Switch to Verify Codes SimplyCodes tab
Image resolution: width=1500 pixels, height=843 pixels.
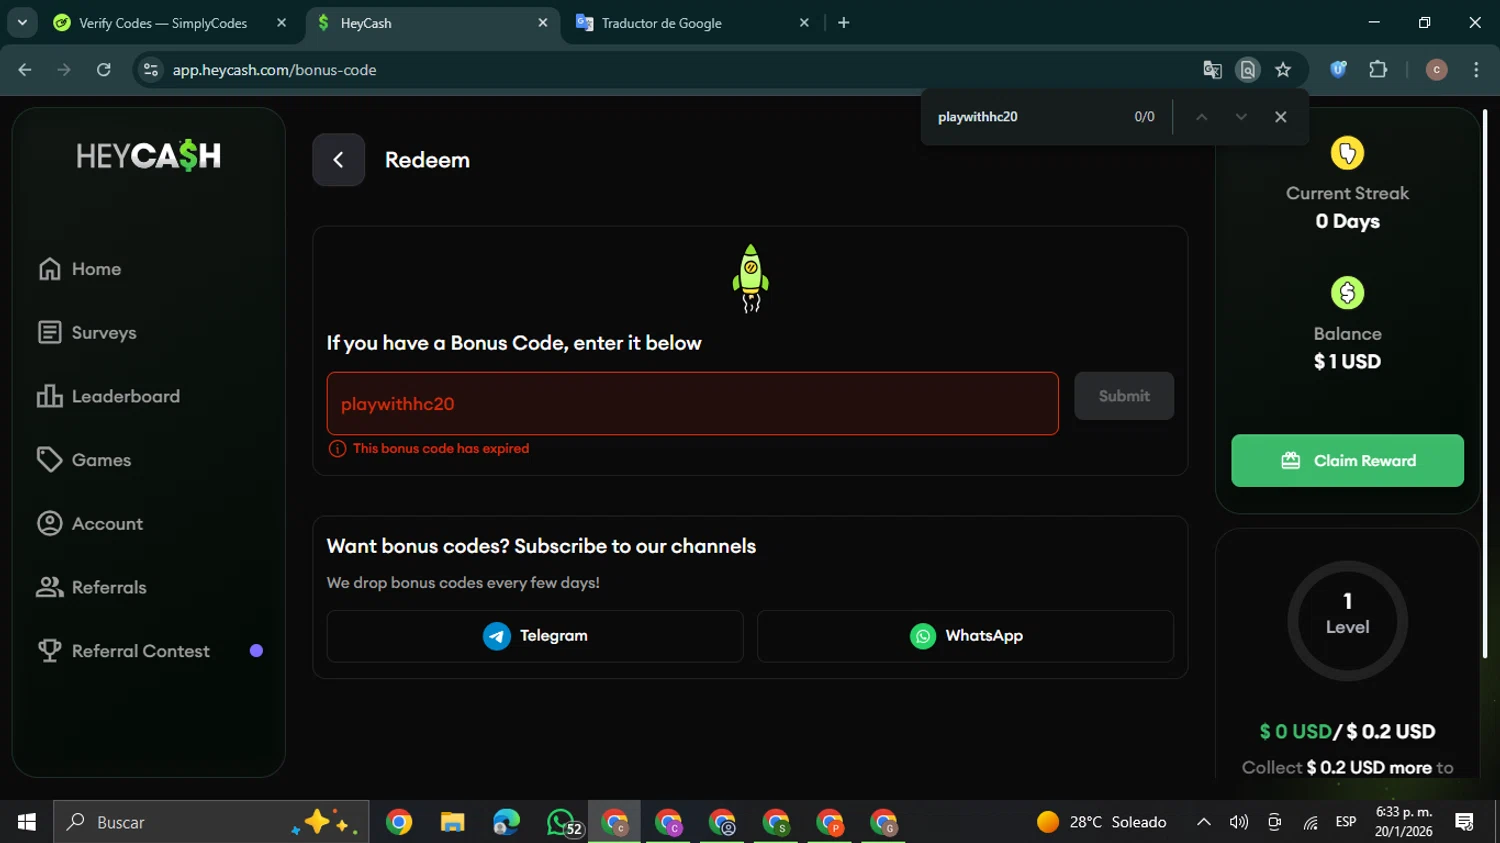tap(163, 23)
